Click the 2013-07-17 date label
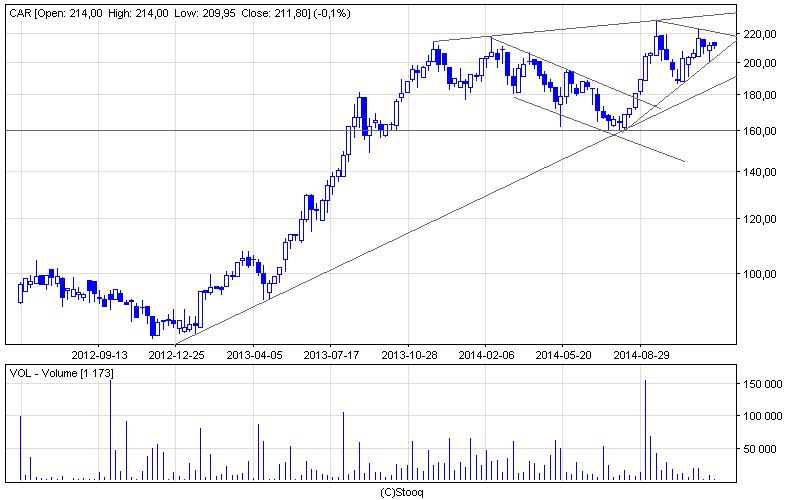The height and width of the screenshot is (500, 800). [x=332, y=355]
